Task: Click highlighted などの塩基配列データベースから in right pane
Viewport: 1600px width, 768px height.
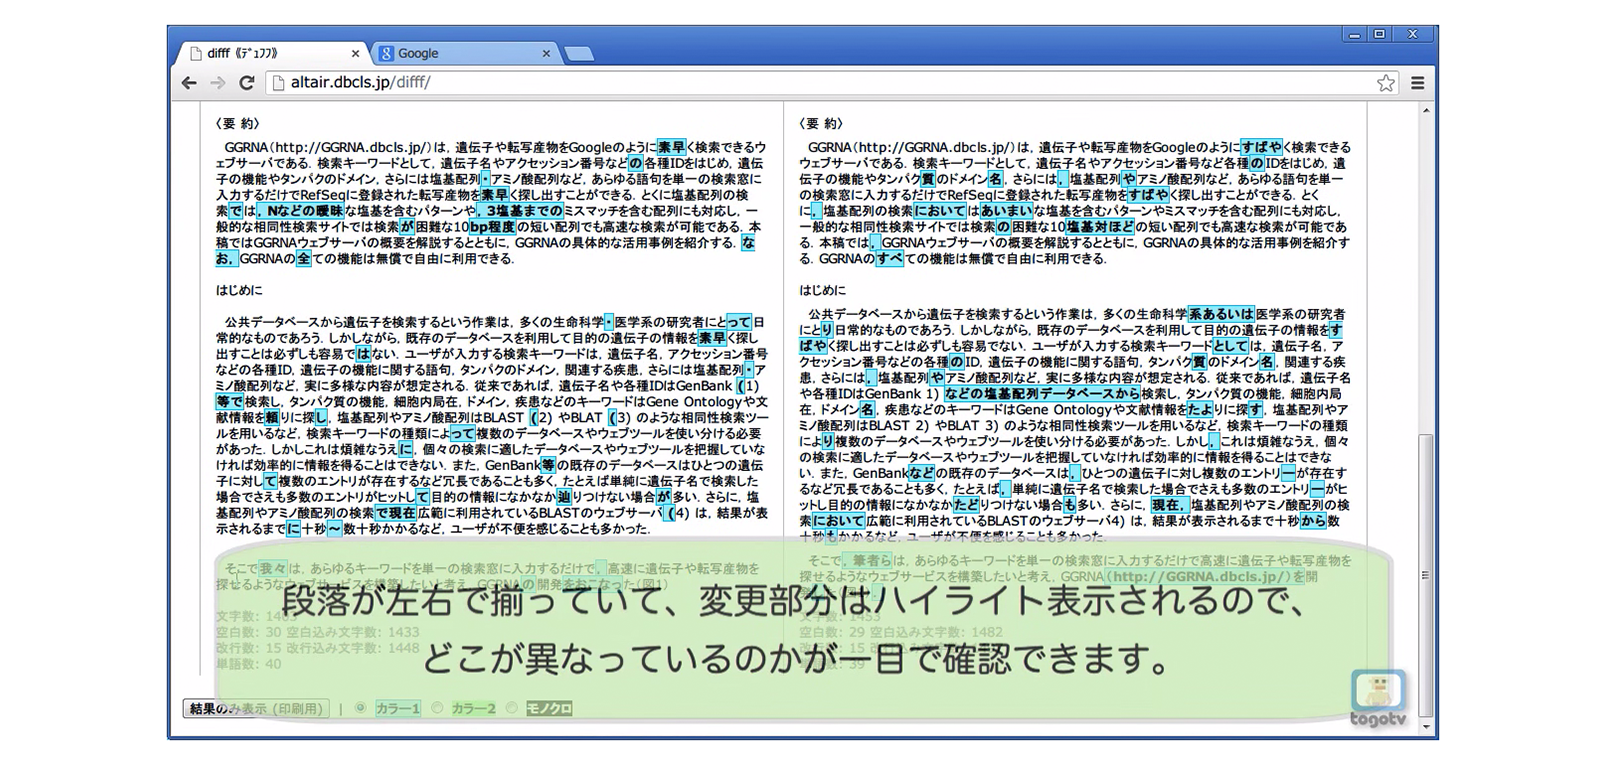Action: click(x=1041, y=394)
